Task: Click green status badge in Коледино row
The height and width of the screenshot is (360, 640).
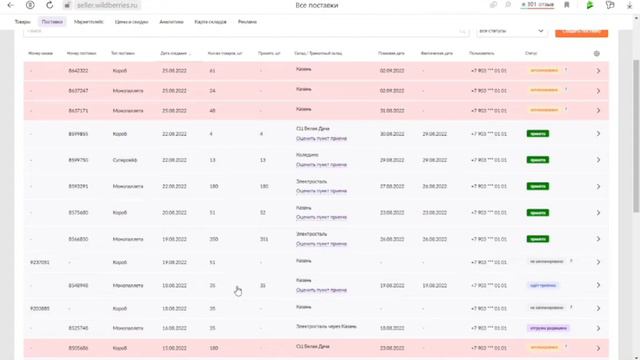Action: click(x=538, y=160)
